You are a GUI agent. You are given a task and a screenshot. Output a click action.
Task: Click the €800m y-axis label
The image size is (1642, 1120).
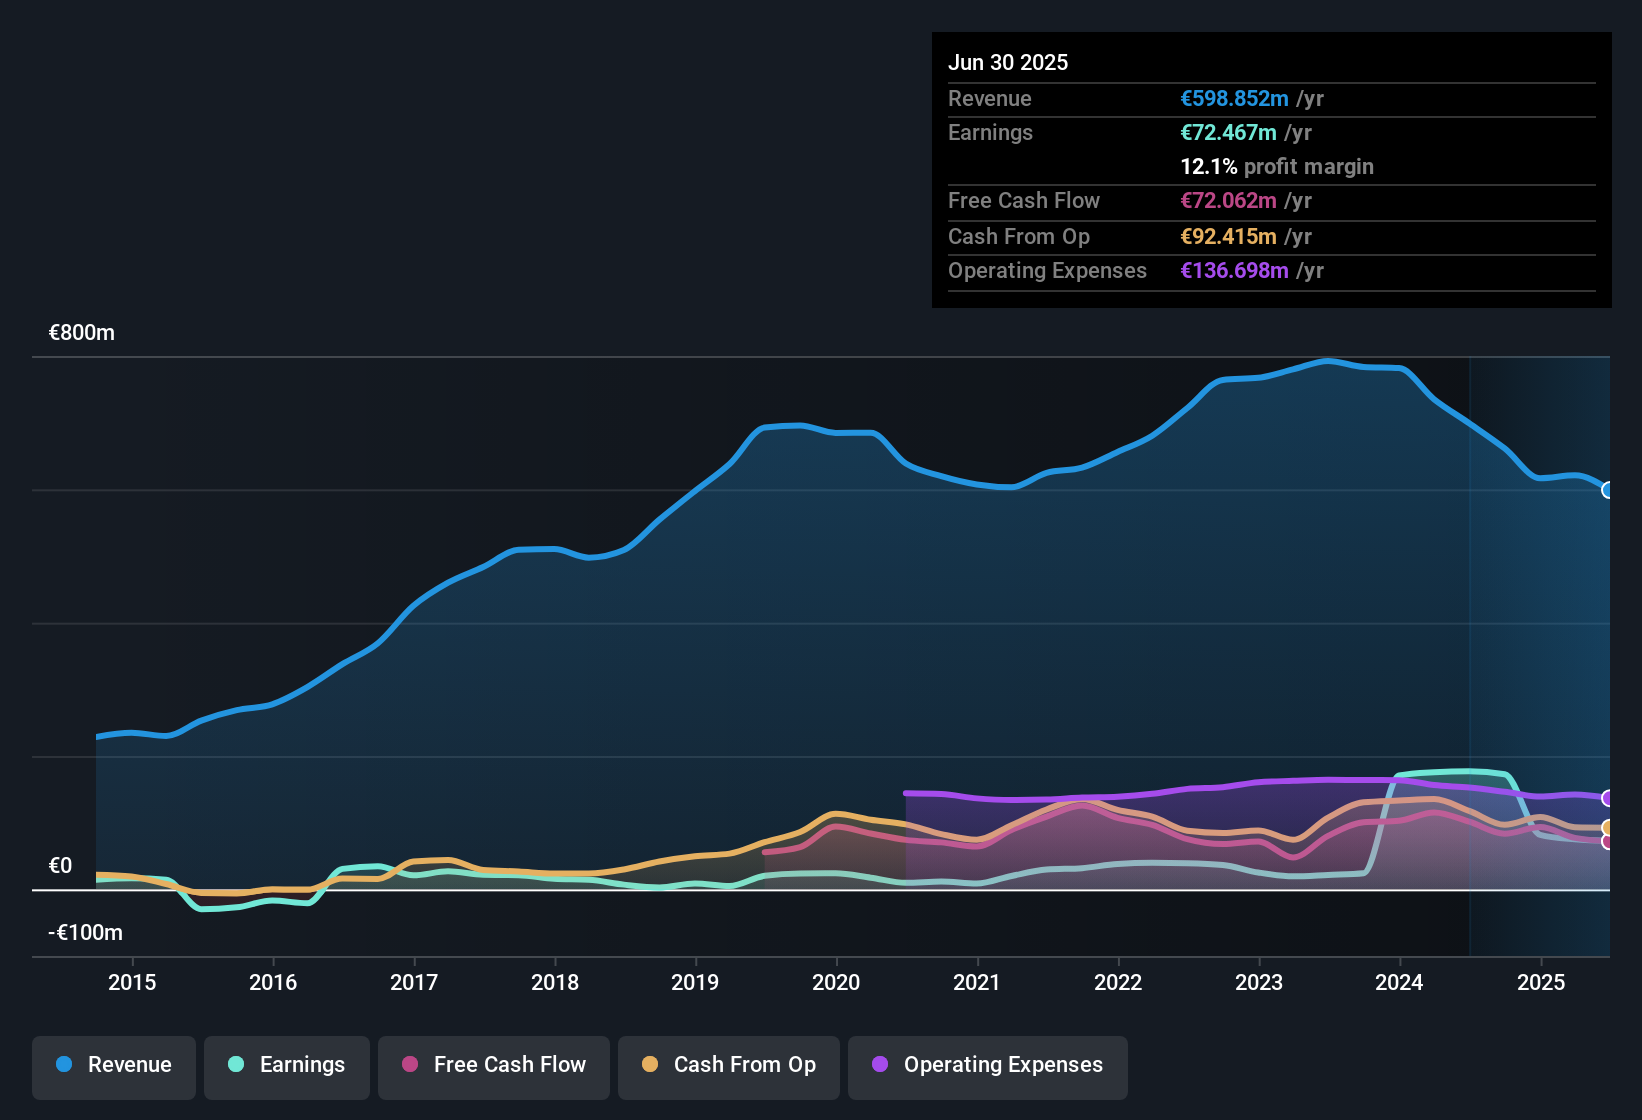tap(82, 333)
